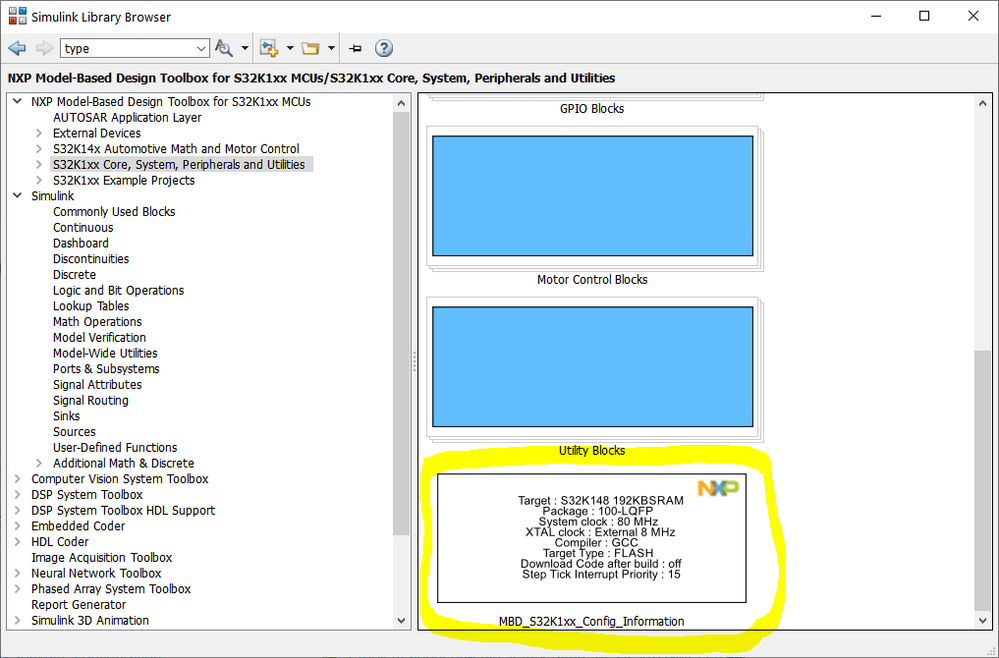
Task: Select Commonly Used Blocks
Action: point(114,211)
